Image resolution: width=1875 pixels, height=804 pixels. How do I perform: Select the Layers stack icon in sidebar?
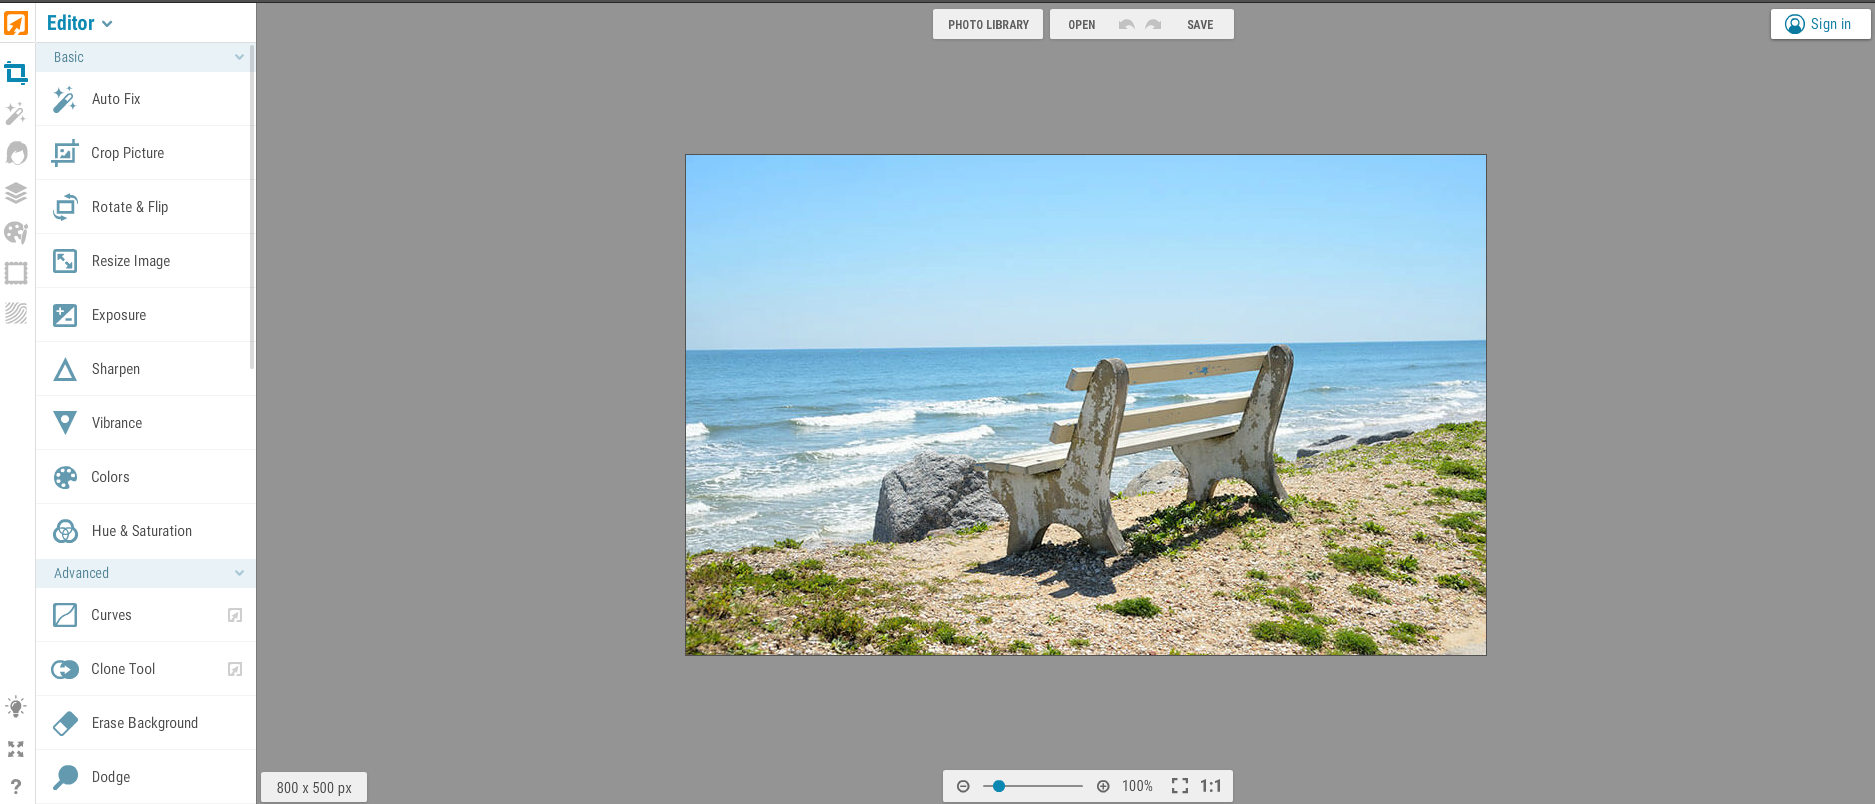tap(16, 193)
